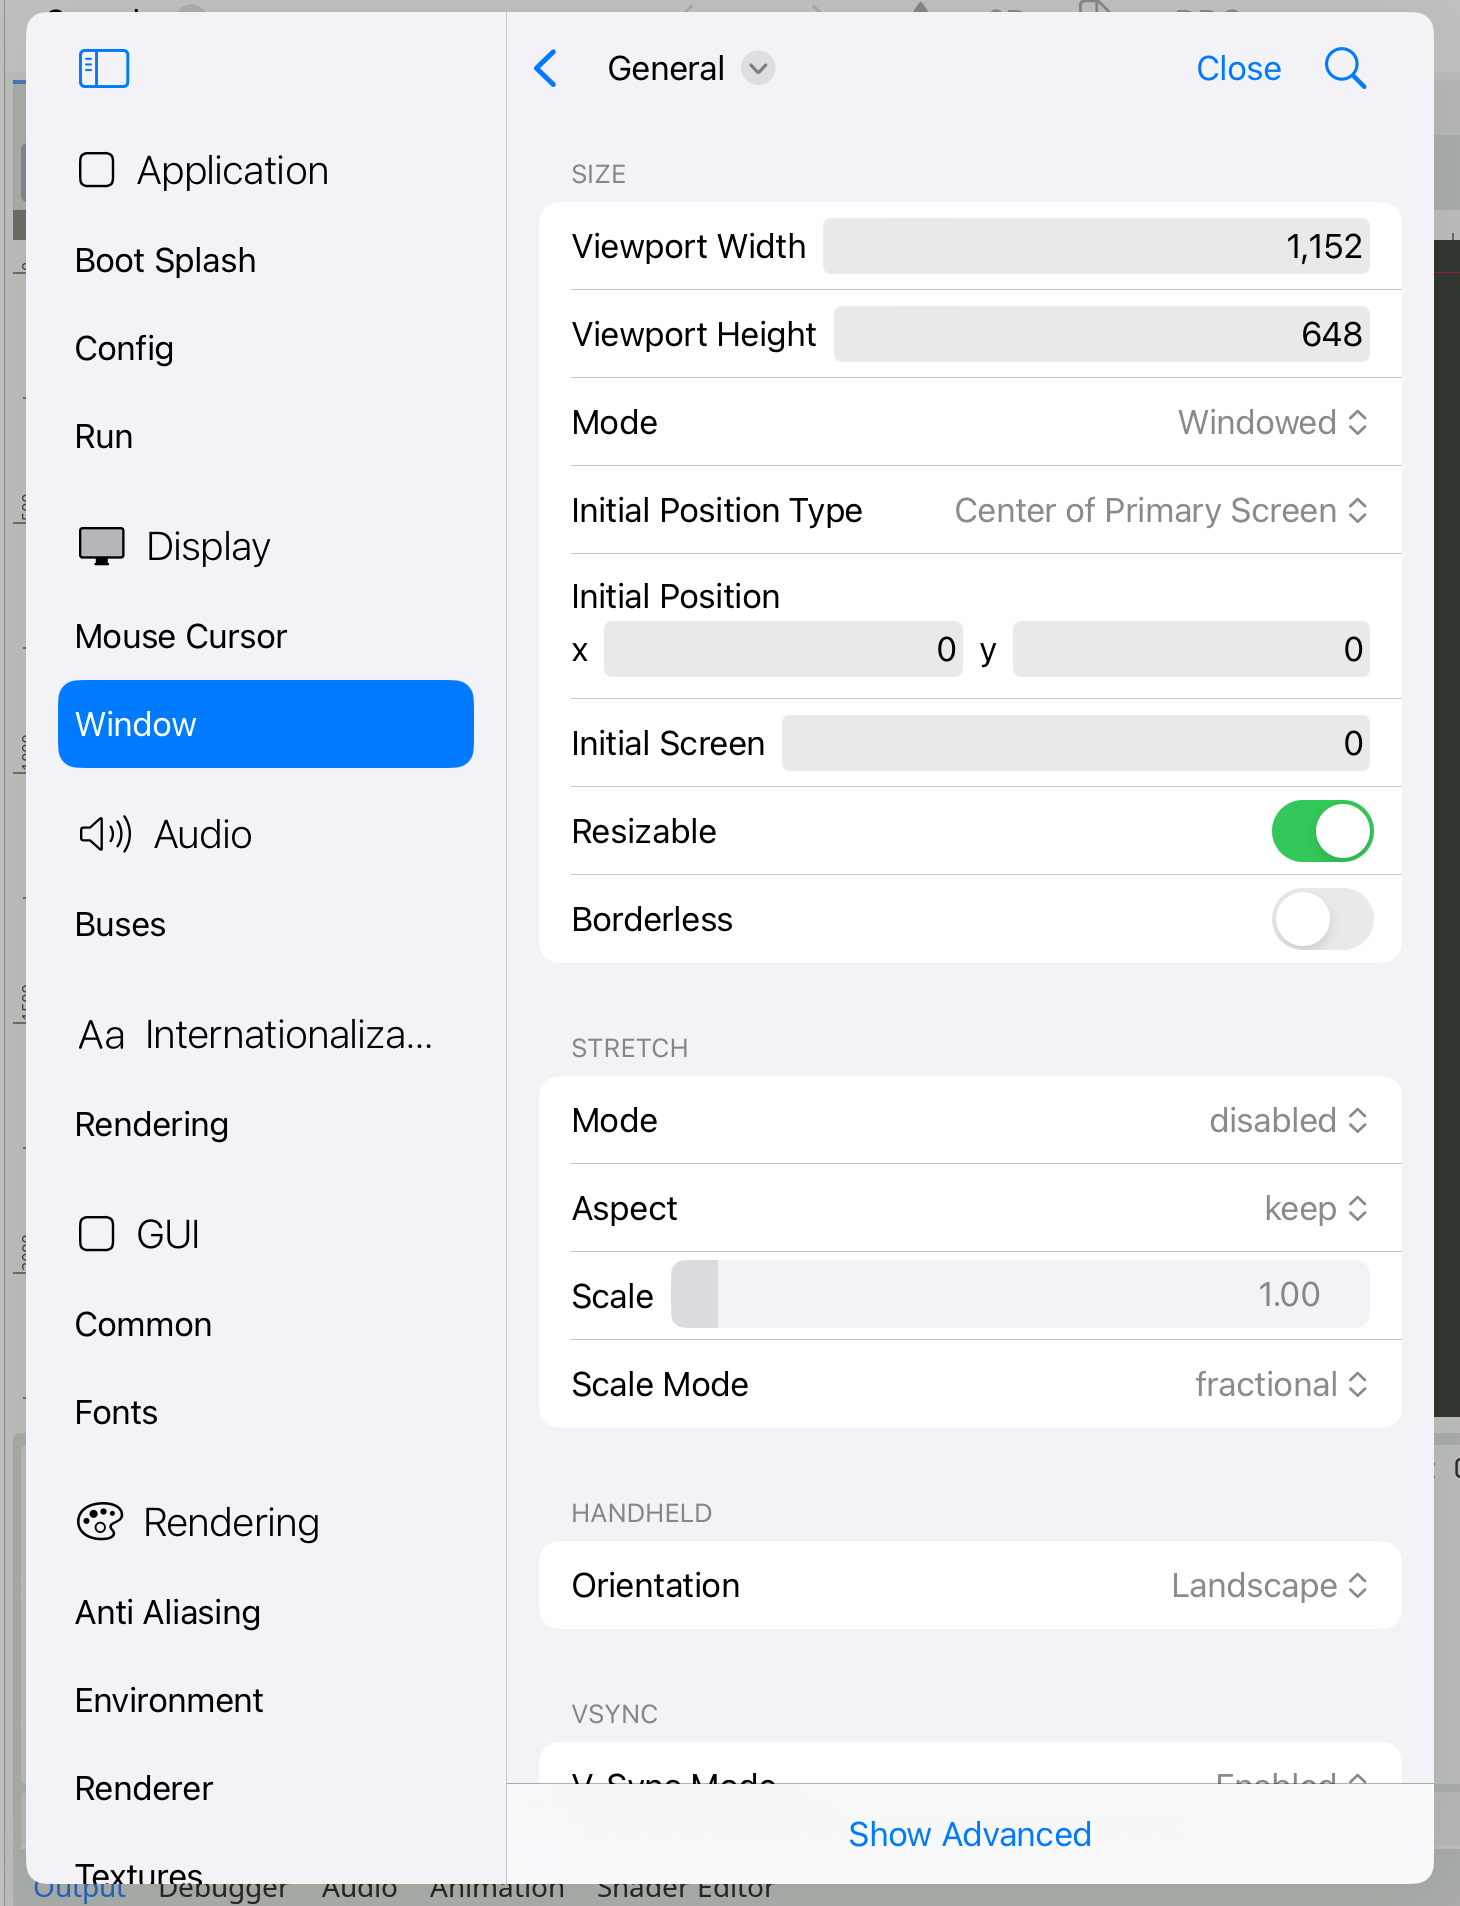Open the Boot Splash settings
Image resolution: width=1460 pixels, height=1906 pixels.
click(166, 260)
